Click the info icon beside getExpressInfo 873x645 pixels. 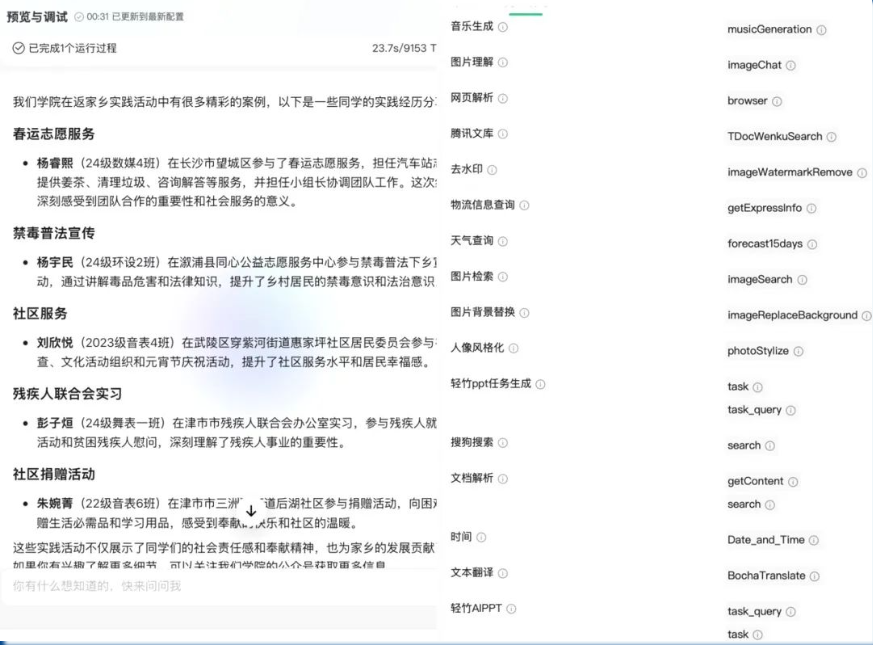(812, 208)
